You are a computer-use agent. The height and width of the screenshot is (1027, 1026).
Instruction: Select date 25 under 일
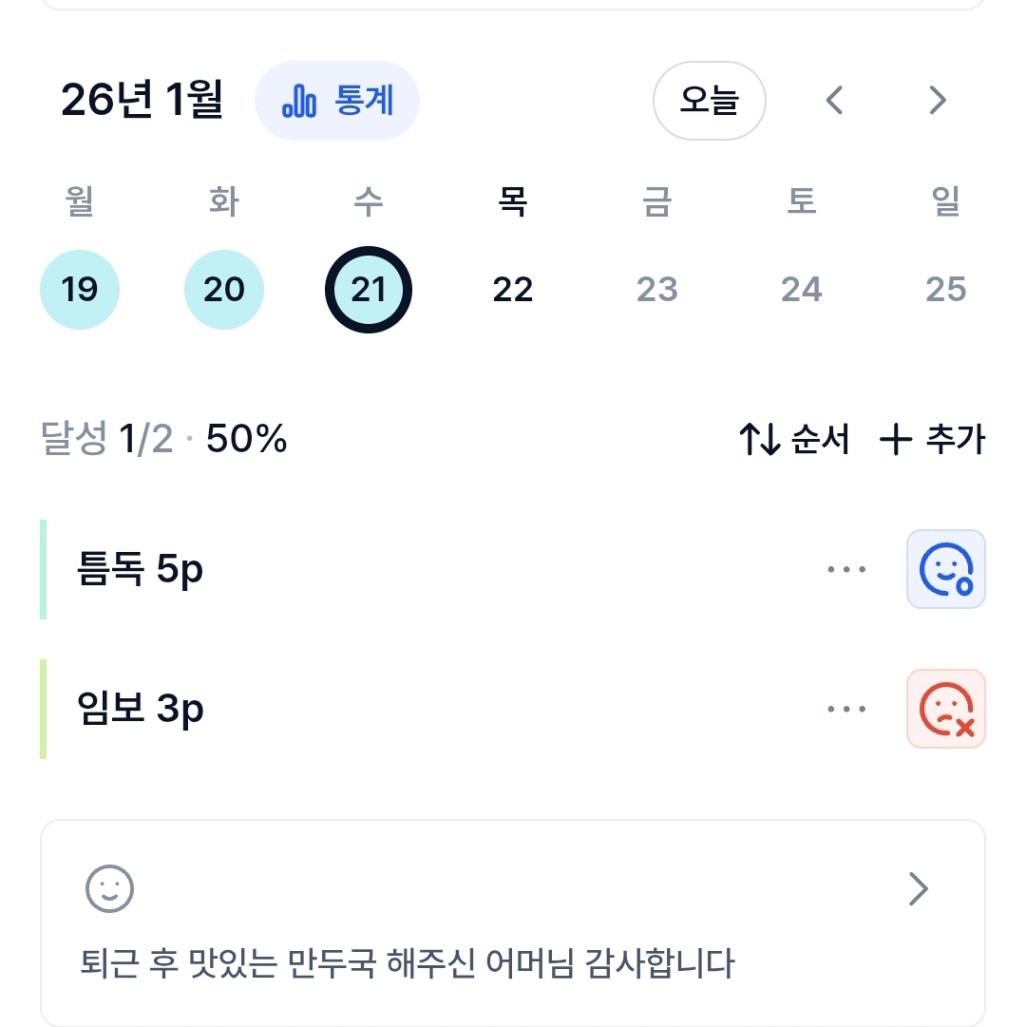[x=945, y=290]
